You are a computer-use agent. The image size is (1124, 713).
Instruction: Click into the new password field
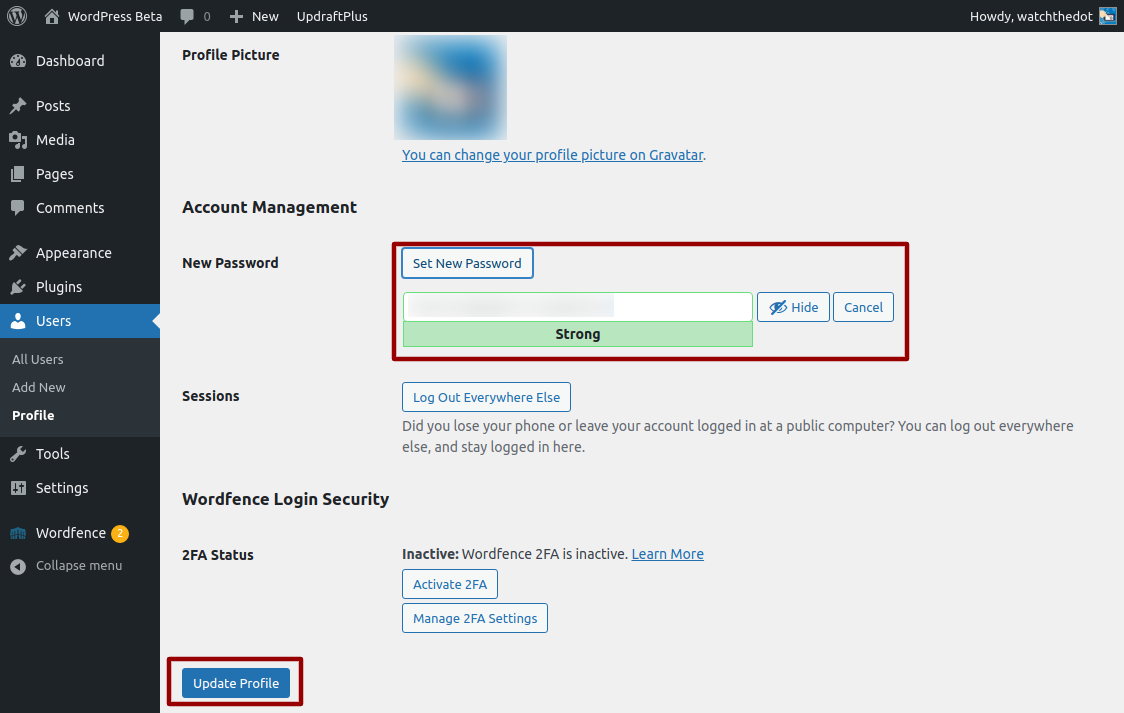577,306
